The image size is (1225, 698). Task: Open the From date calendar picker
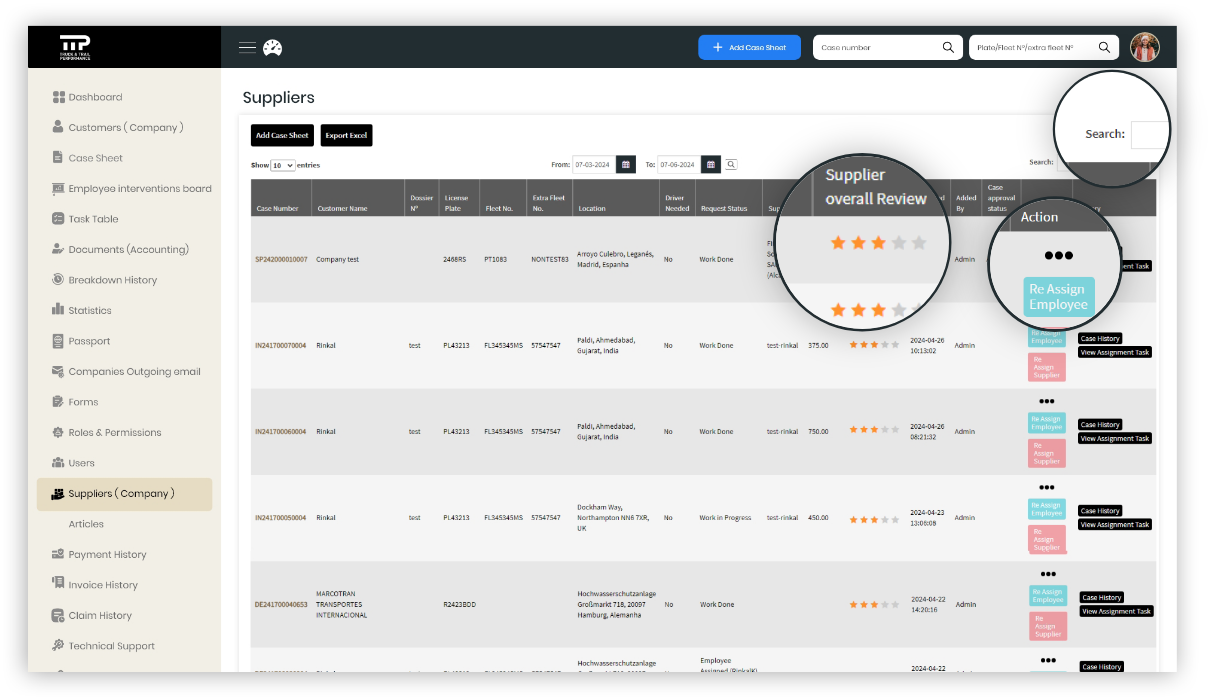pos(626,164)
